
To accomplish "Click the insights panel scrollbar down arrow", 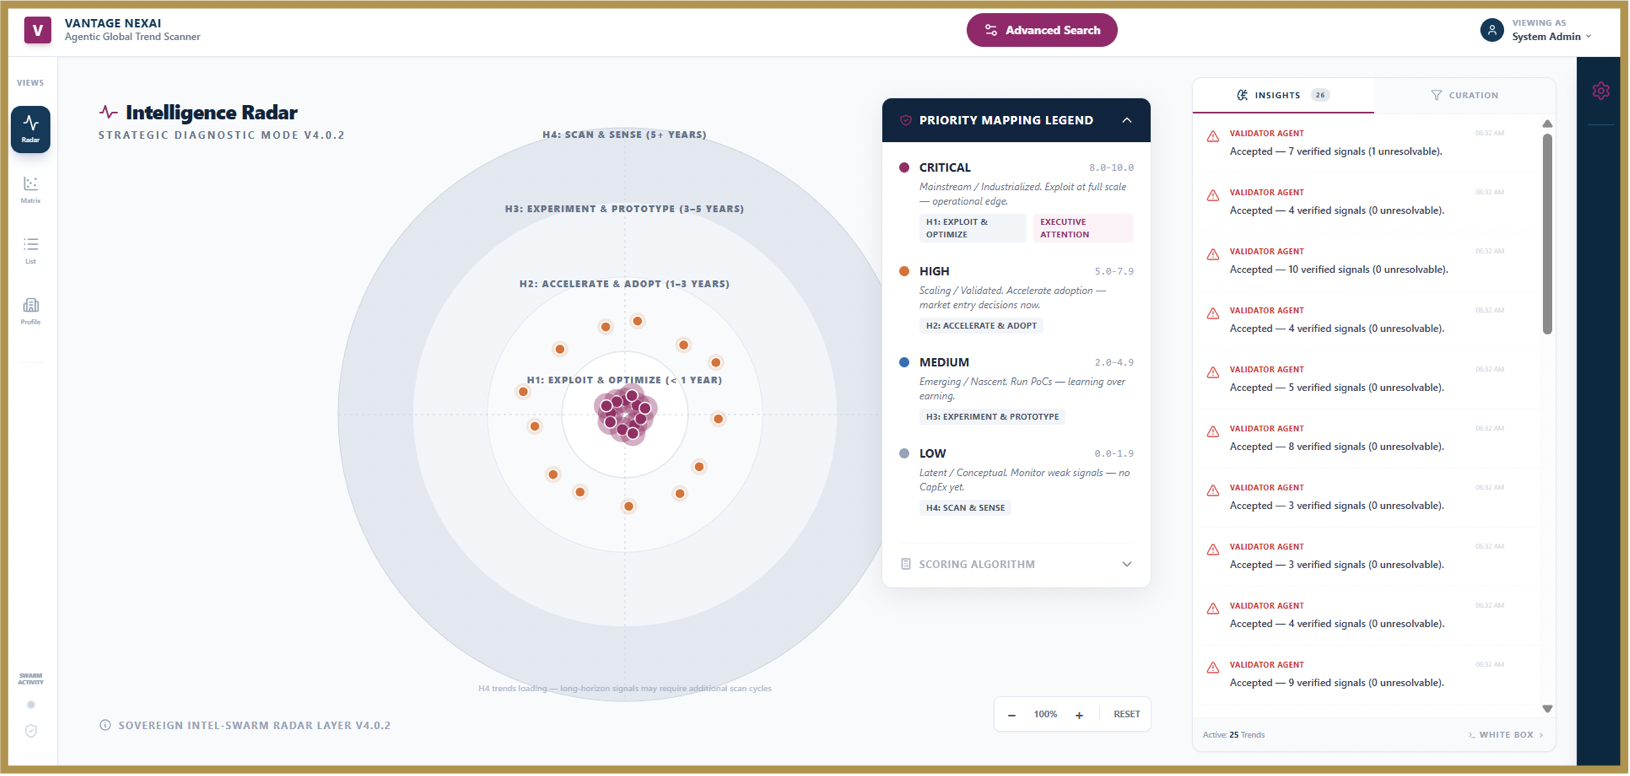I will [1547, 709].
